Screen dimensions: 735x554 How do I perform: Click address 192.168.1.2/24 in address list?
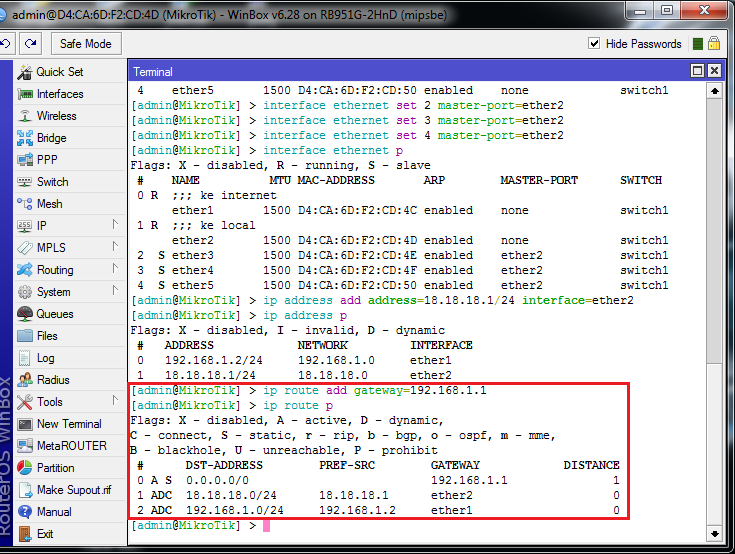[214, 360]
